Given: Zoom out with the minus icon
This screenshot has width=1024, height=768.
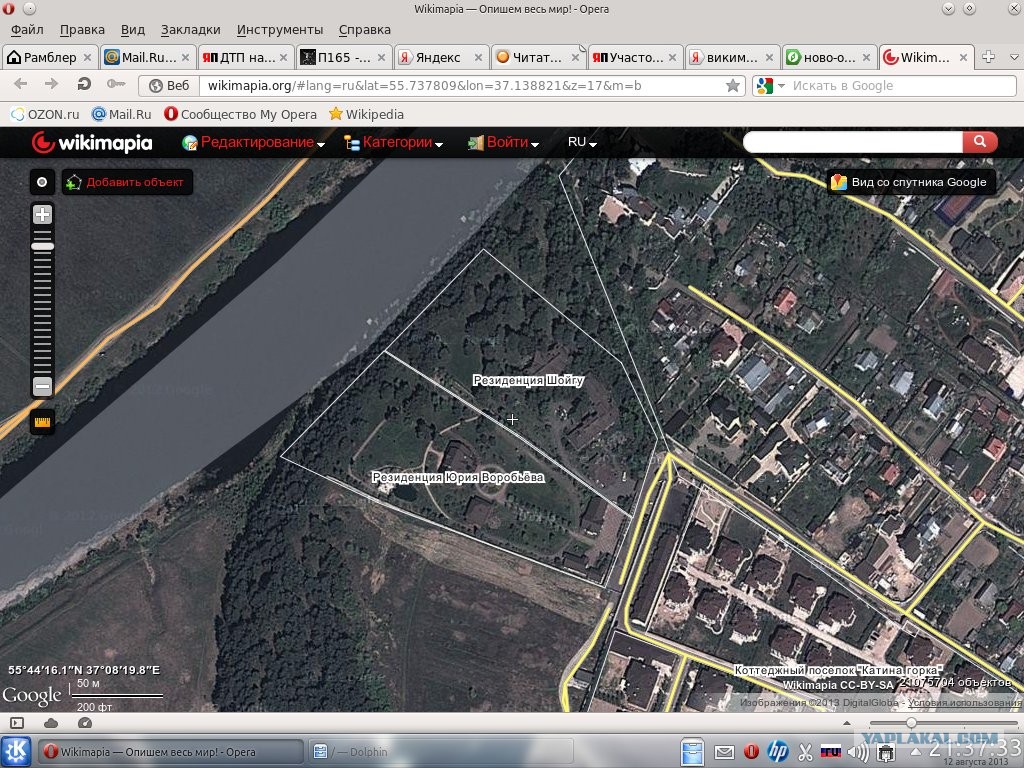Looking at the screenshot, I should click(x=41, y=385).
